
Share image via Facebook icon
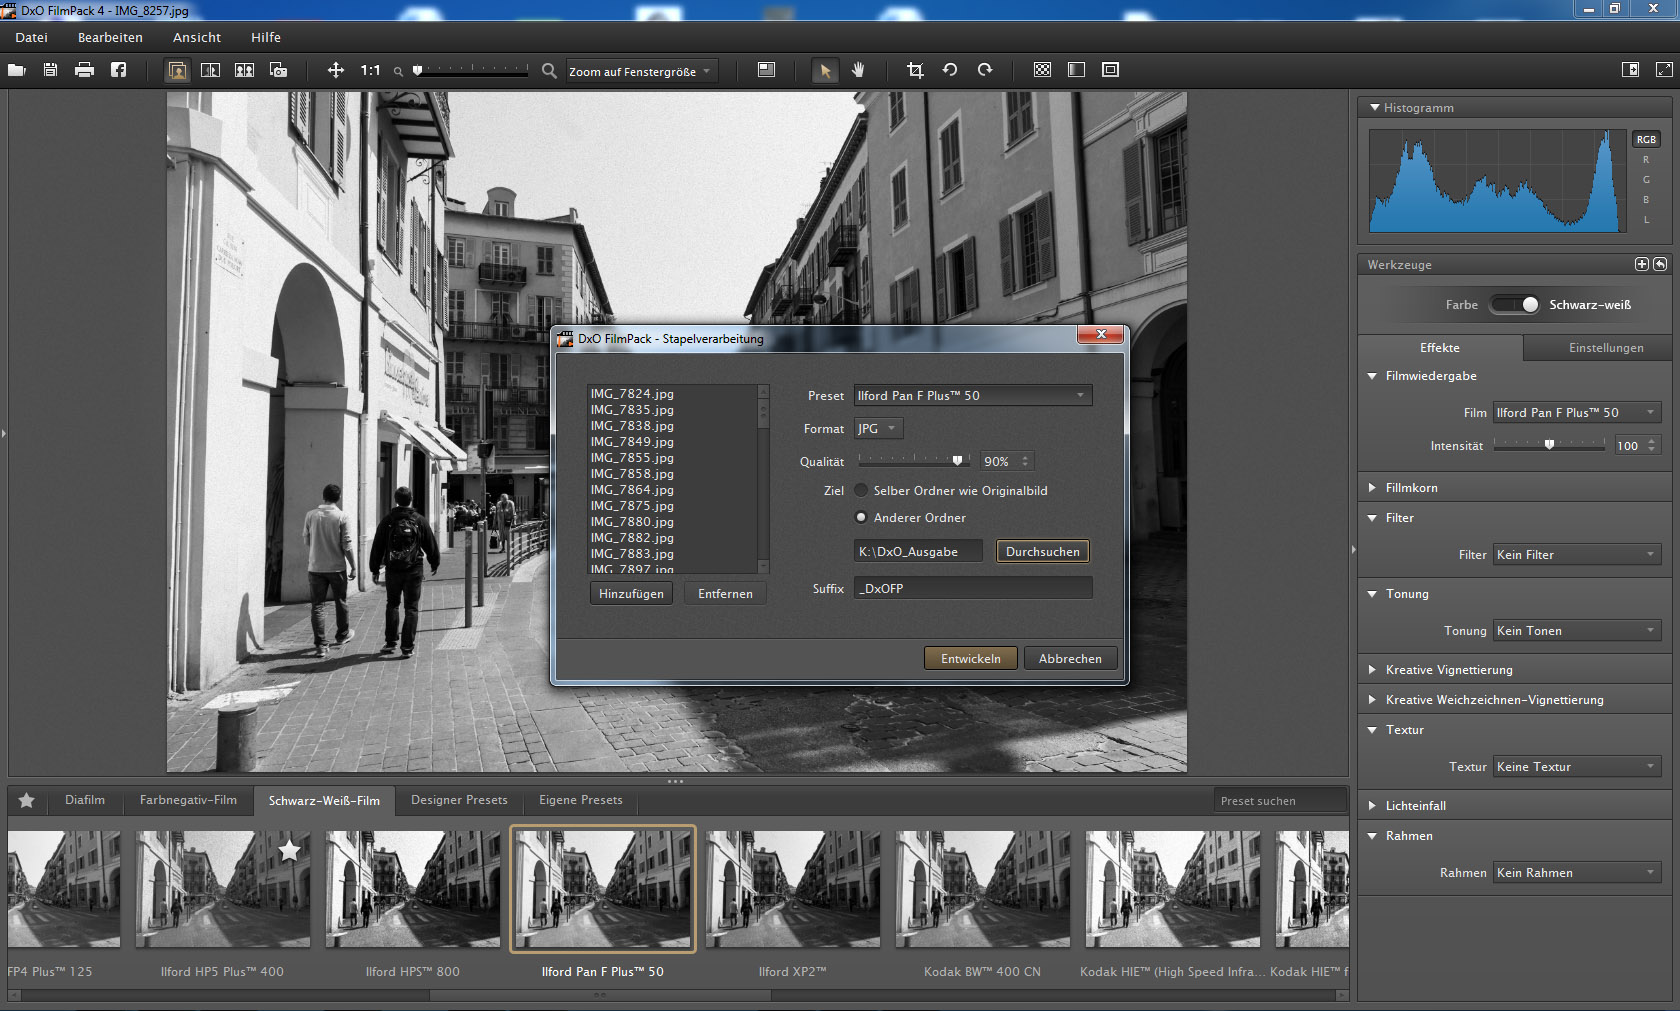pyautogui.click(x=118, y=70)
